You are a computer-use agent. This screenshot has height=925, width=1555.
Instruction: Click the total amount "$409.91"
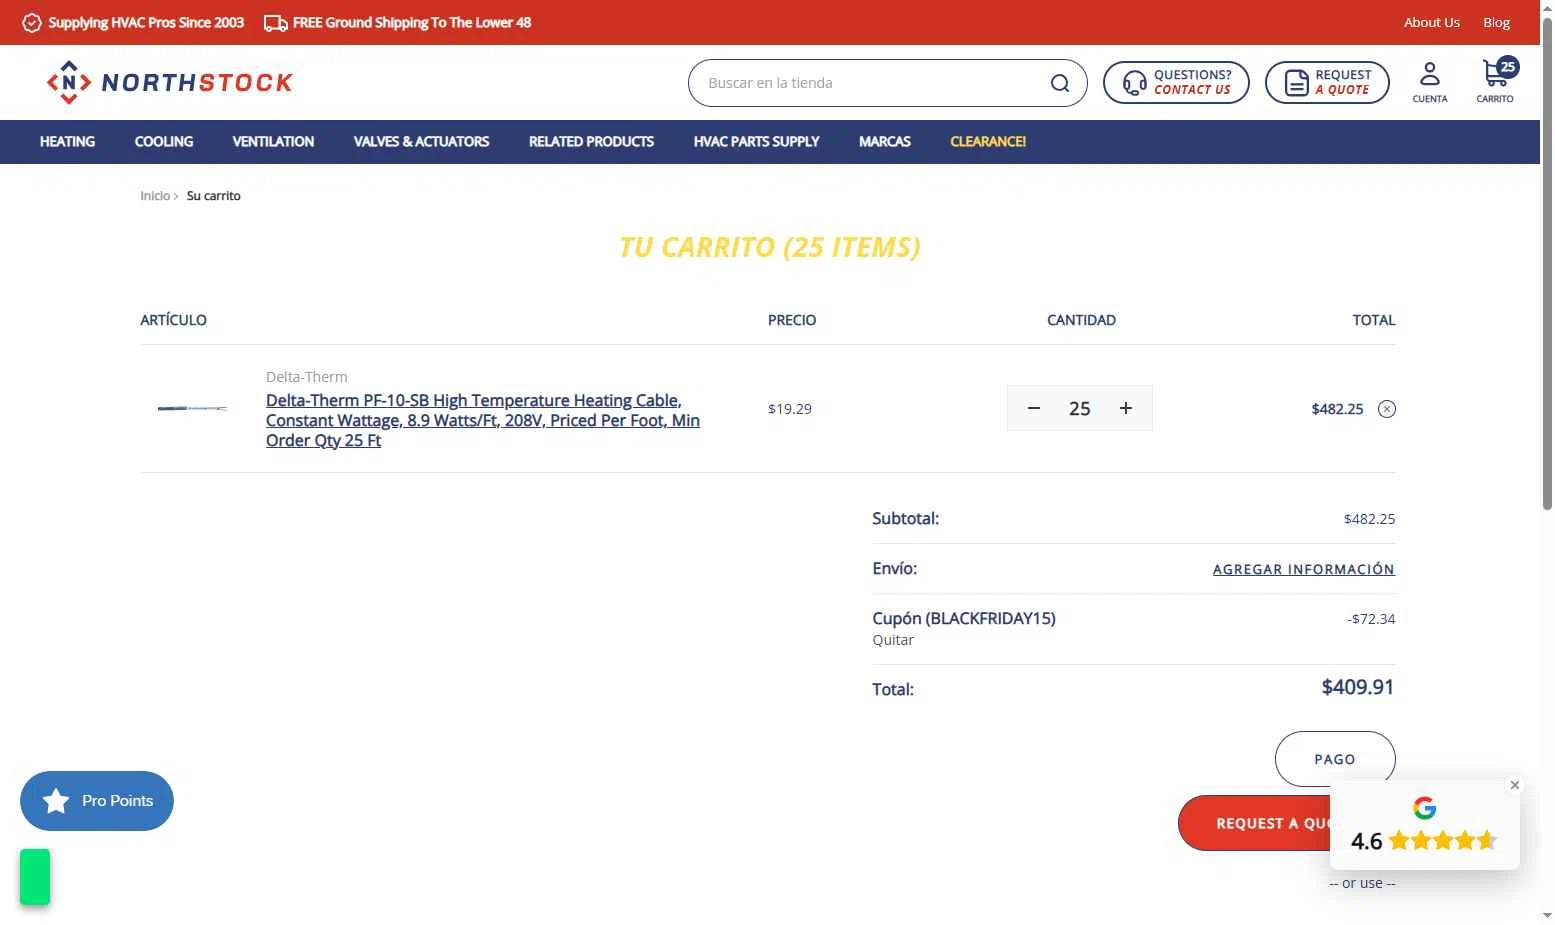coord(1358,687)
